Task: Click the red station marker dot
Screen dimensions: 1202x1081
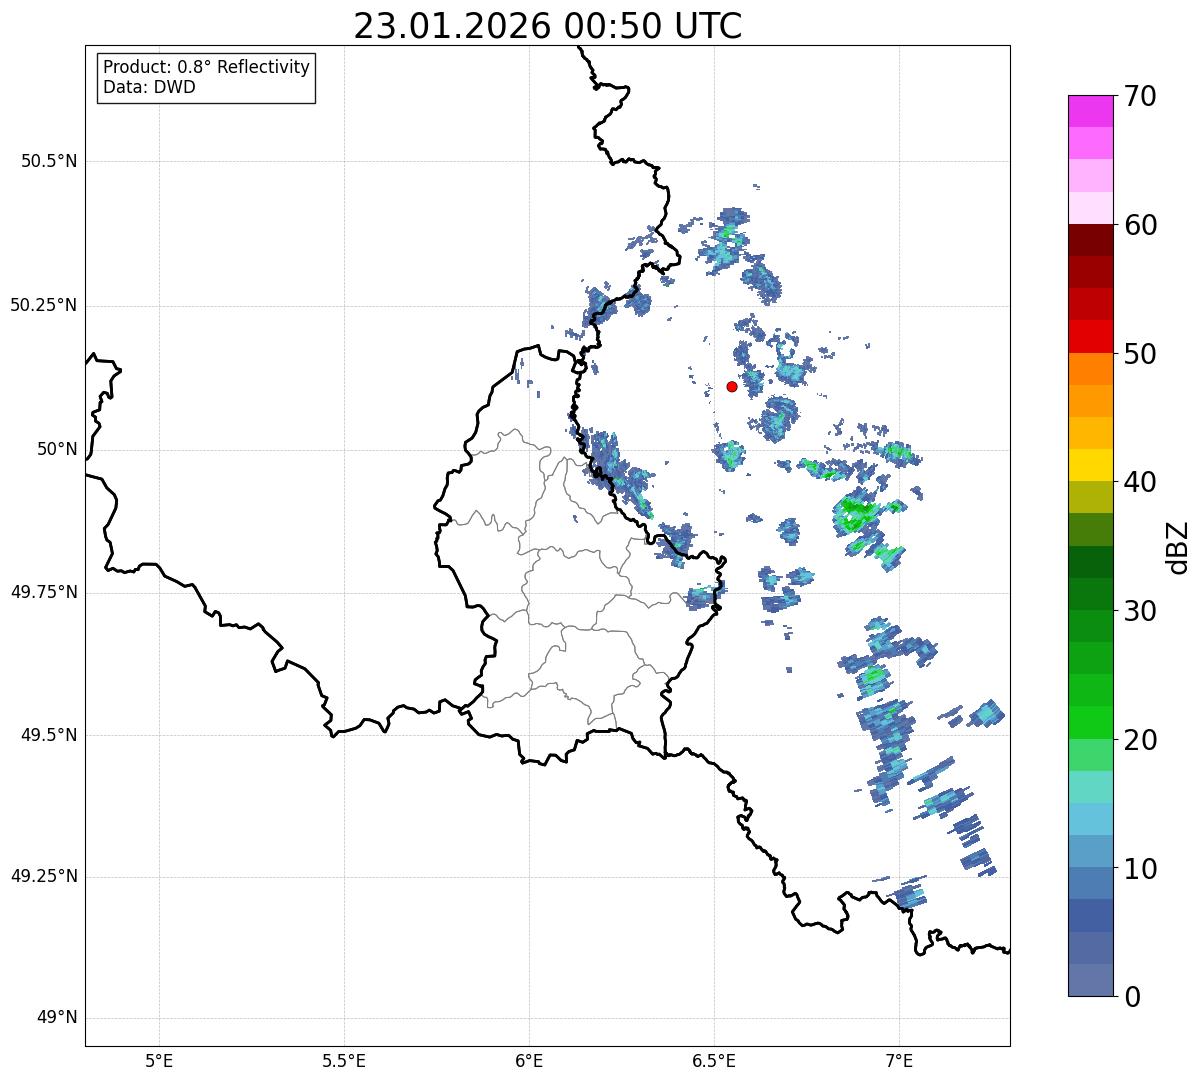Action: (732, 386)
